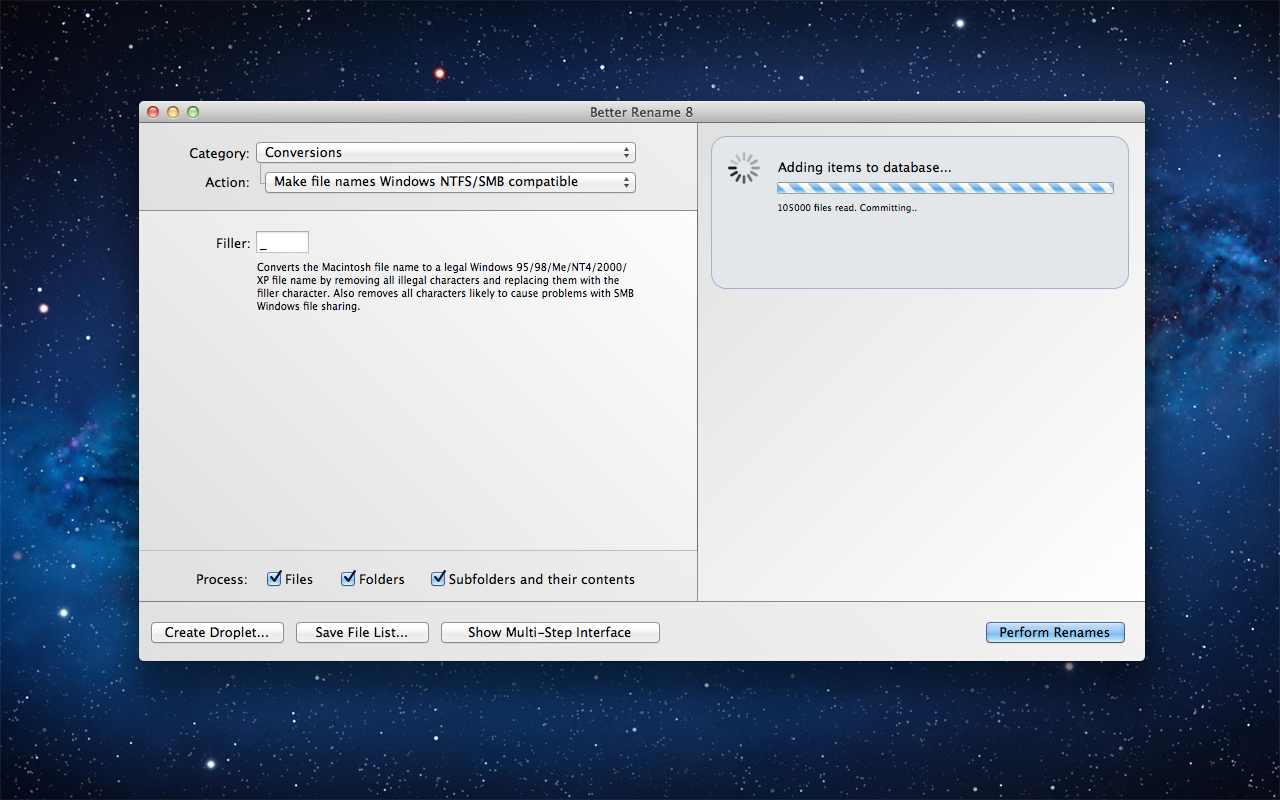Screen dimensions: 1280x800
Task: Click '105000 files read. Committing..' text
Action: [x=847, y=208]
